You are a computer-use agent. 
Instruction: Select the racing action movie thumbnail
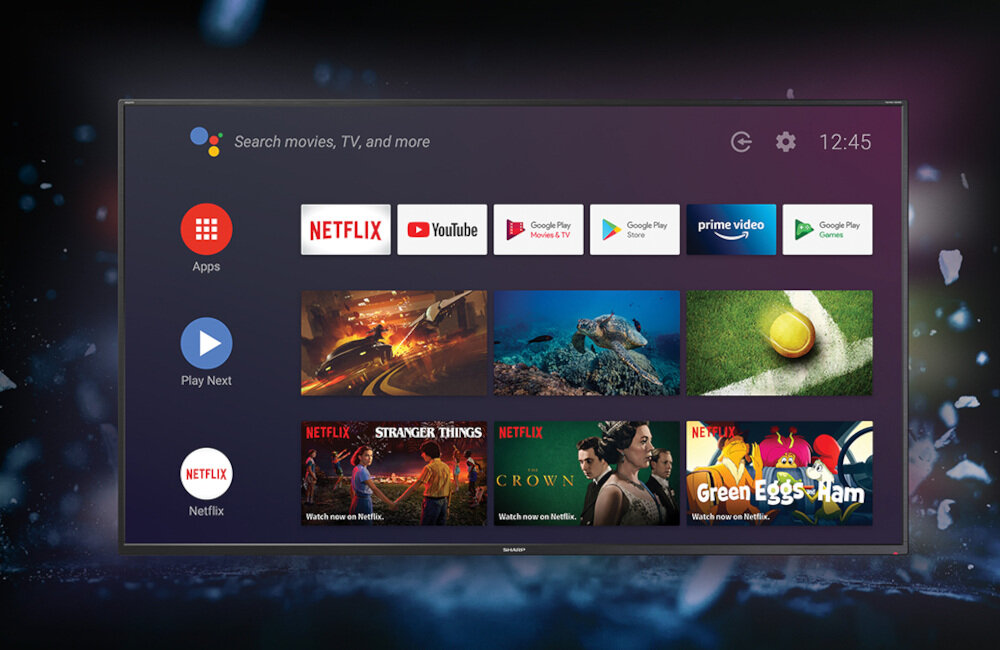pyautogui.click(x=391, y=342)
